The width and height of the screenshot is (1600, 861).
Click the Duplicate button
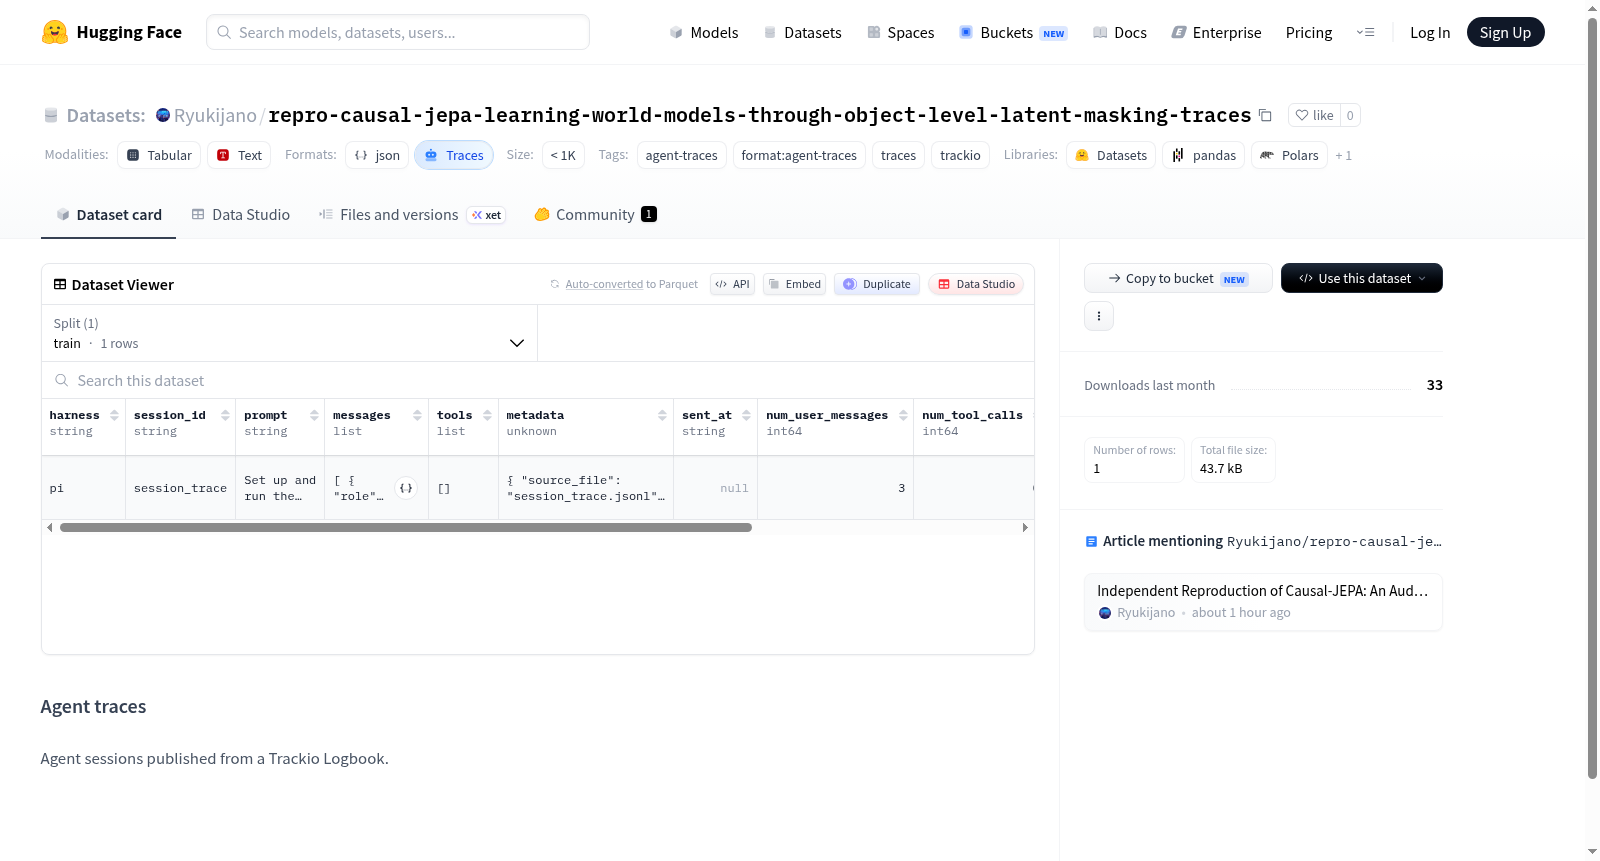pos(876,284)
